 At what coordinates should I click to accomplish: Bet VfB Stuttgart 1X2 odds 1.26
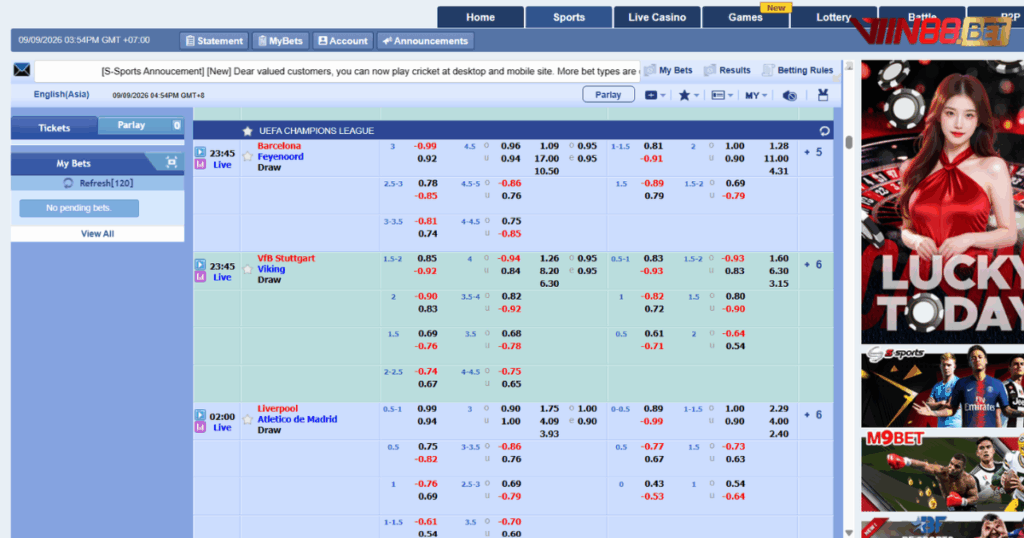549,259
